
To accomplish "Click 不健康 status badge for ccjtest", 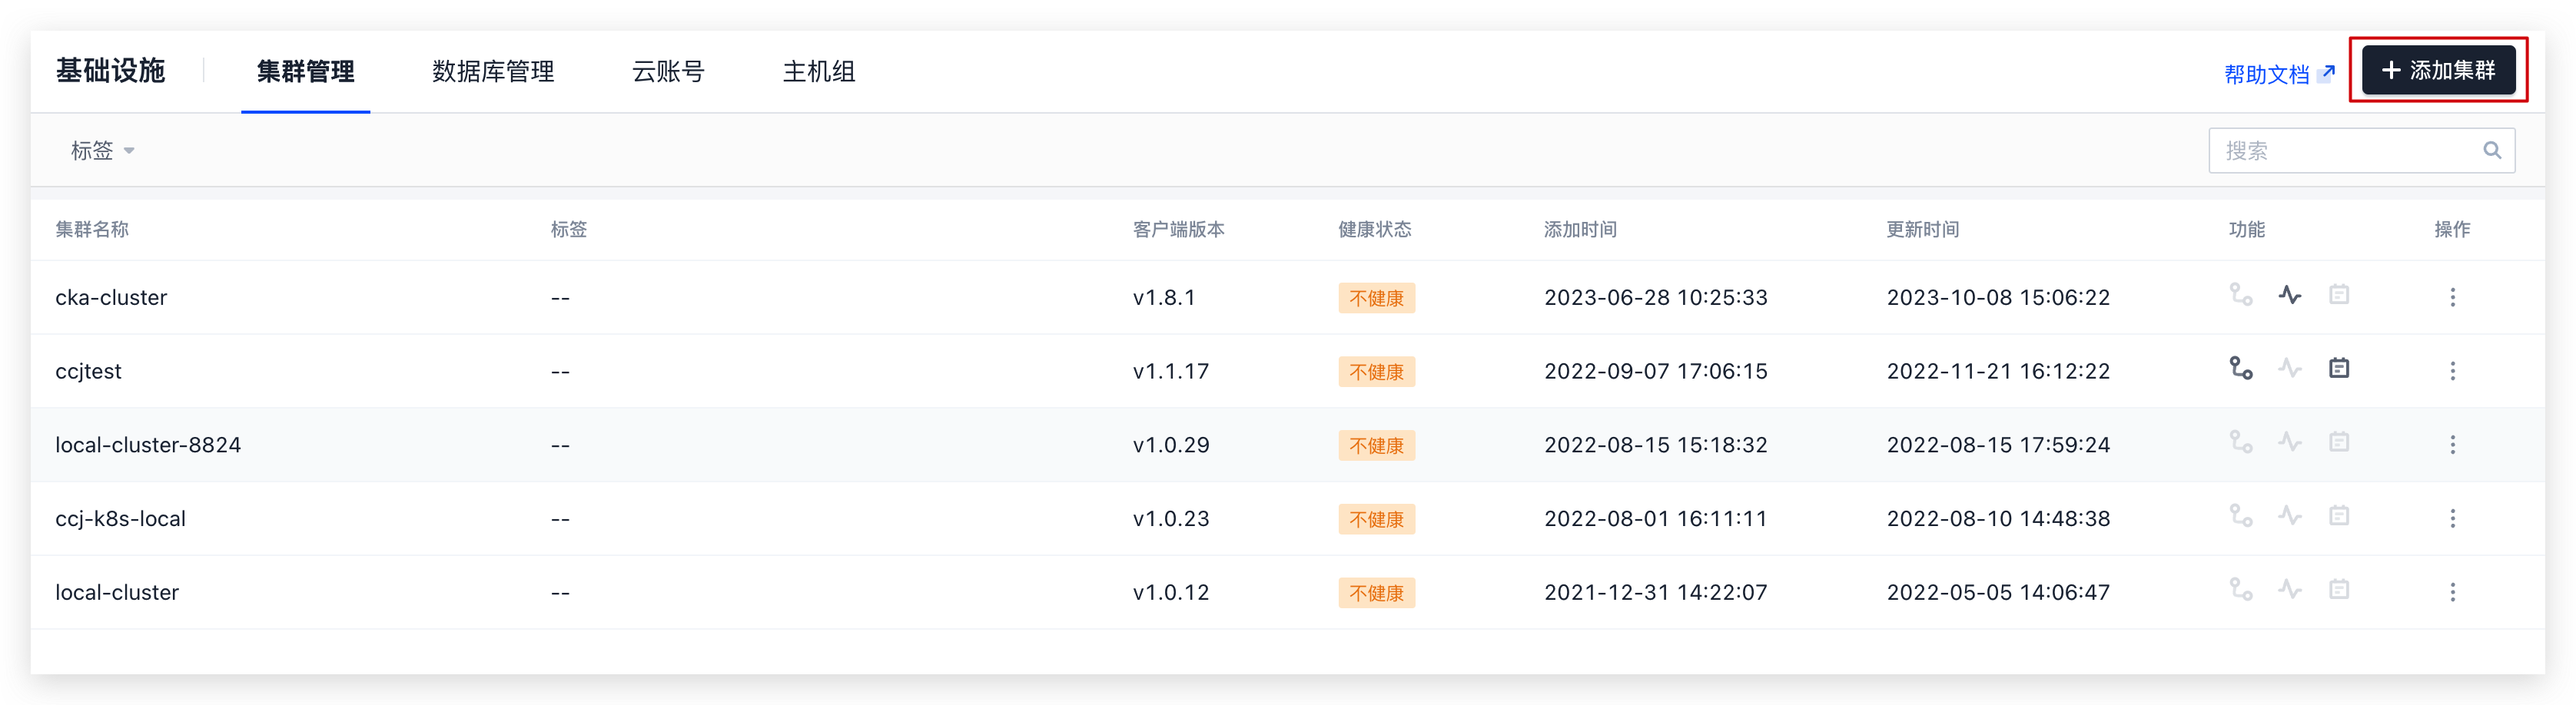I will (x=1376, y=372).
